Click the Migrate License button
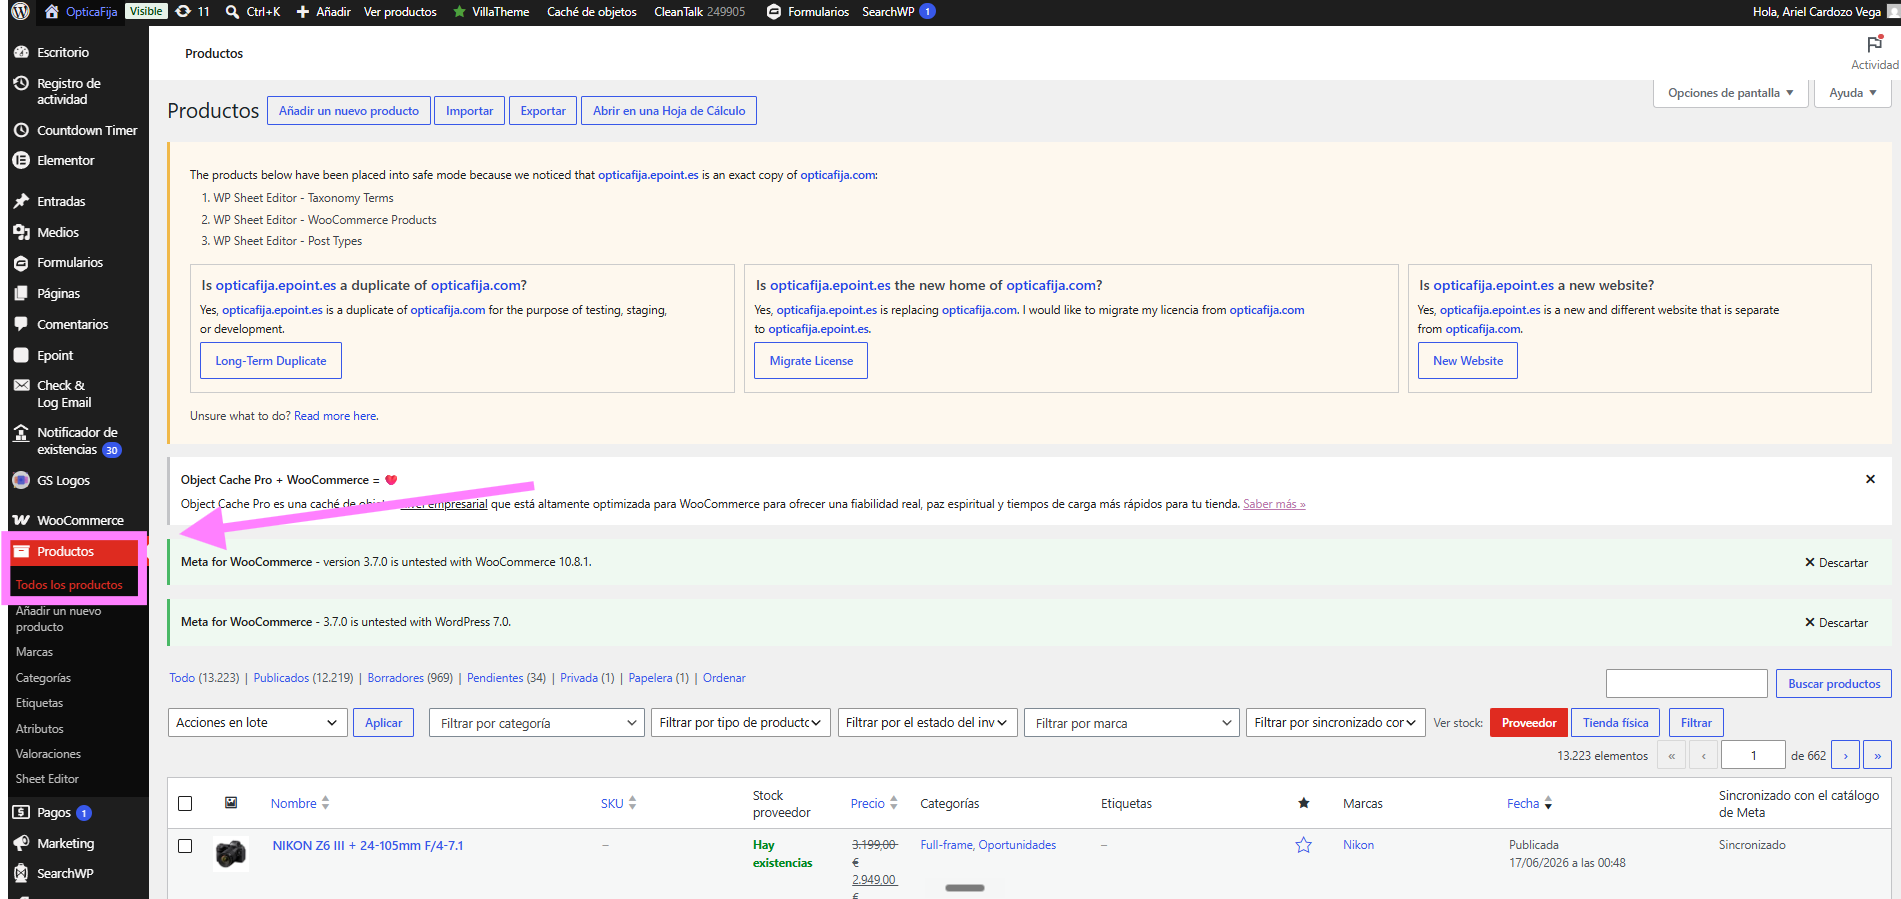Image resolution: width=1901 pixels, height=899 pixels. (811, 361)
